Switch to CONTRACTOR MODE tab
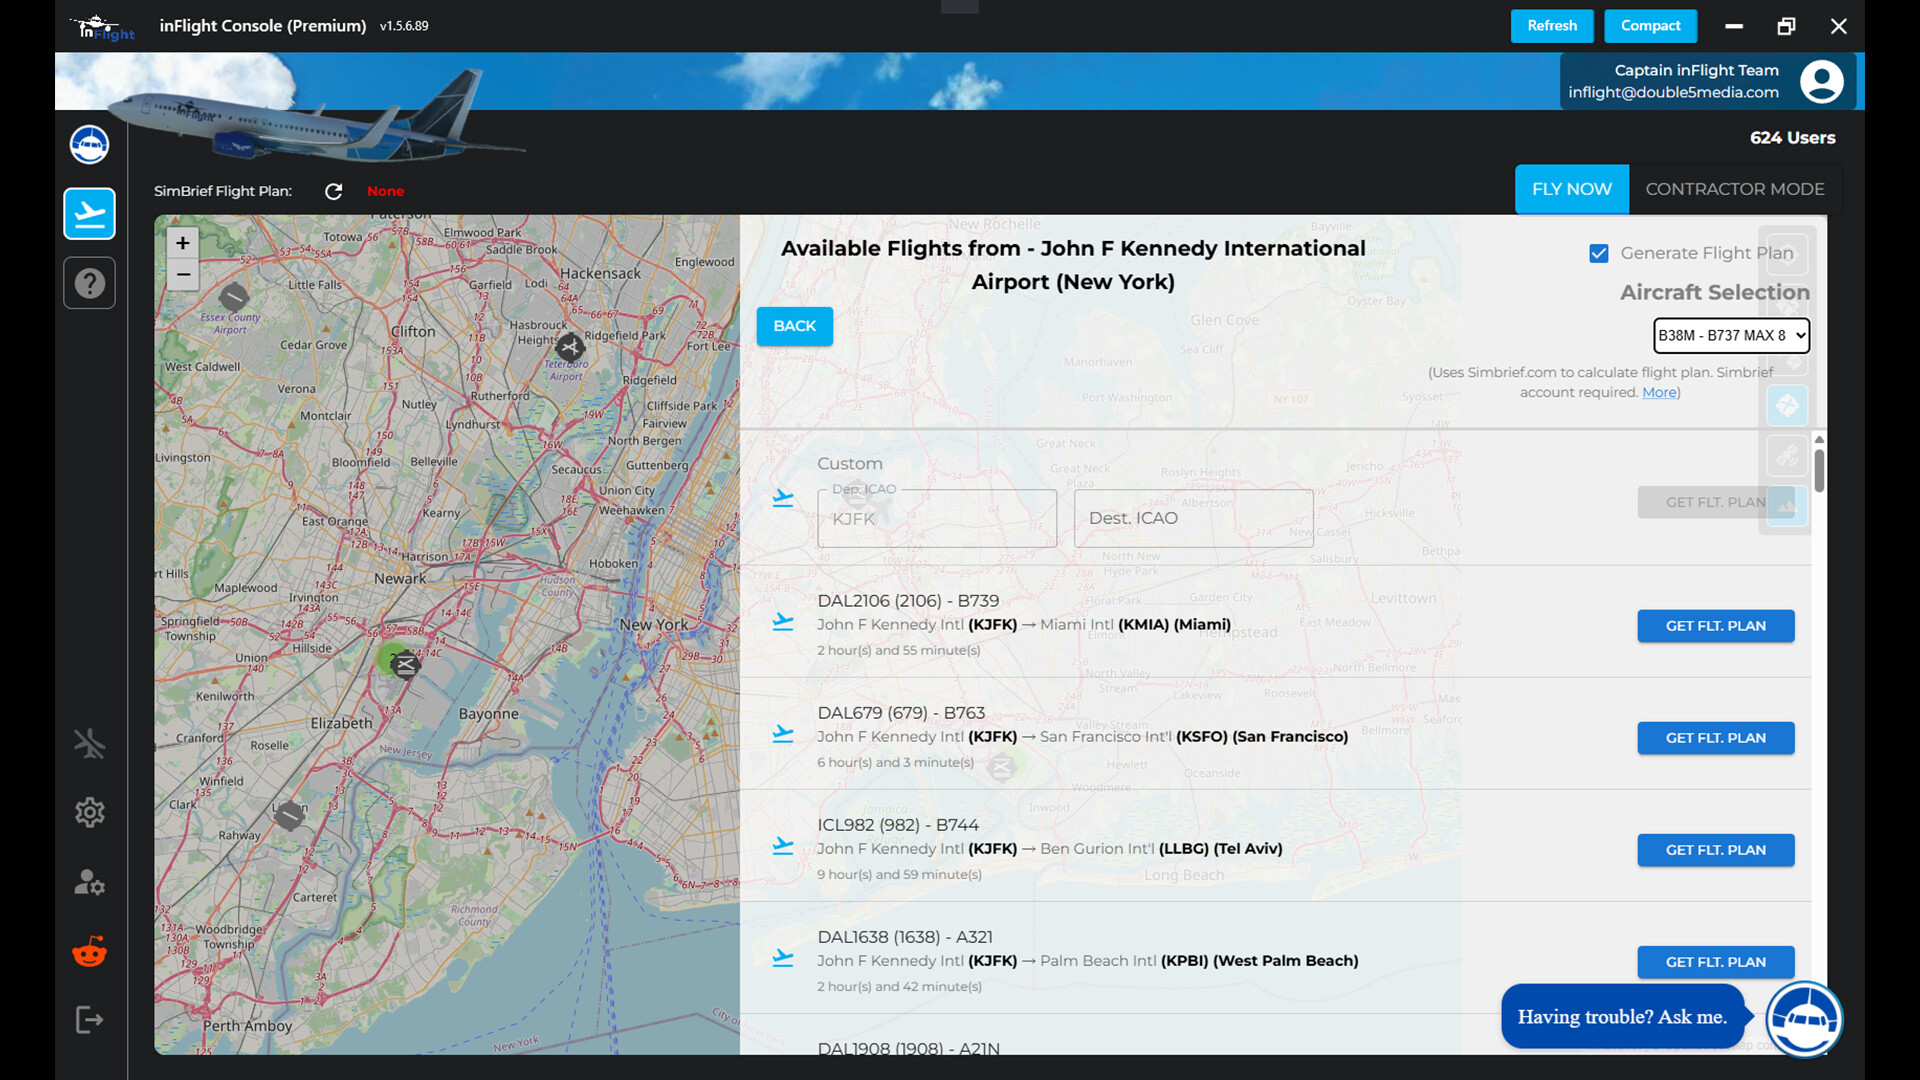 pyautogui.click(x=1735, y=189)
